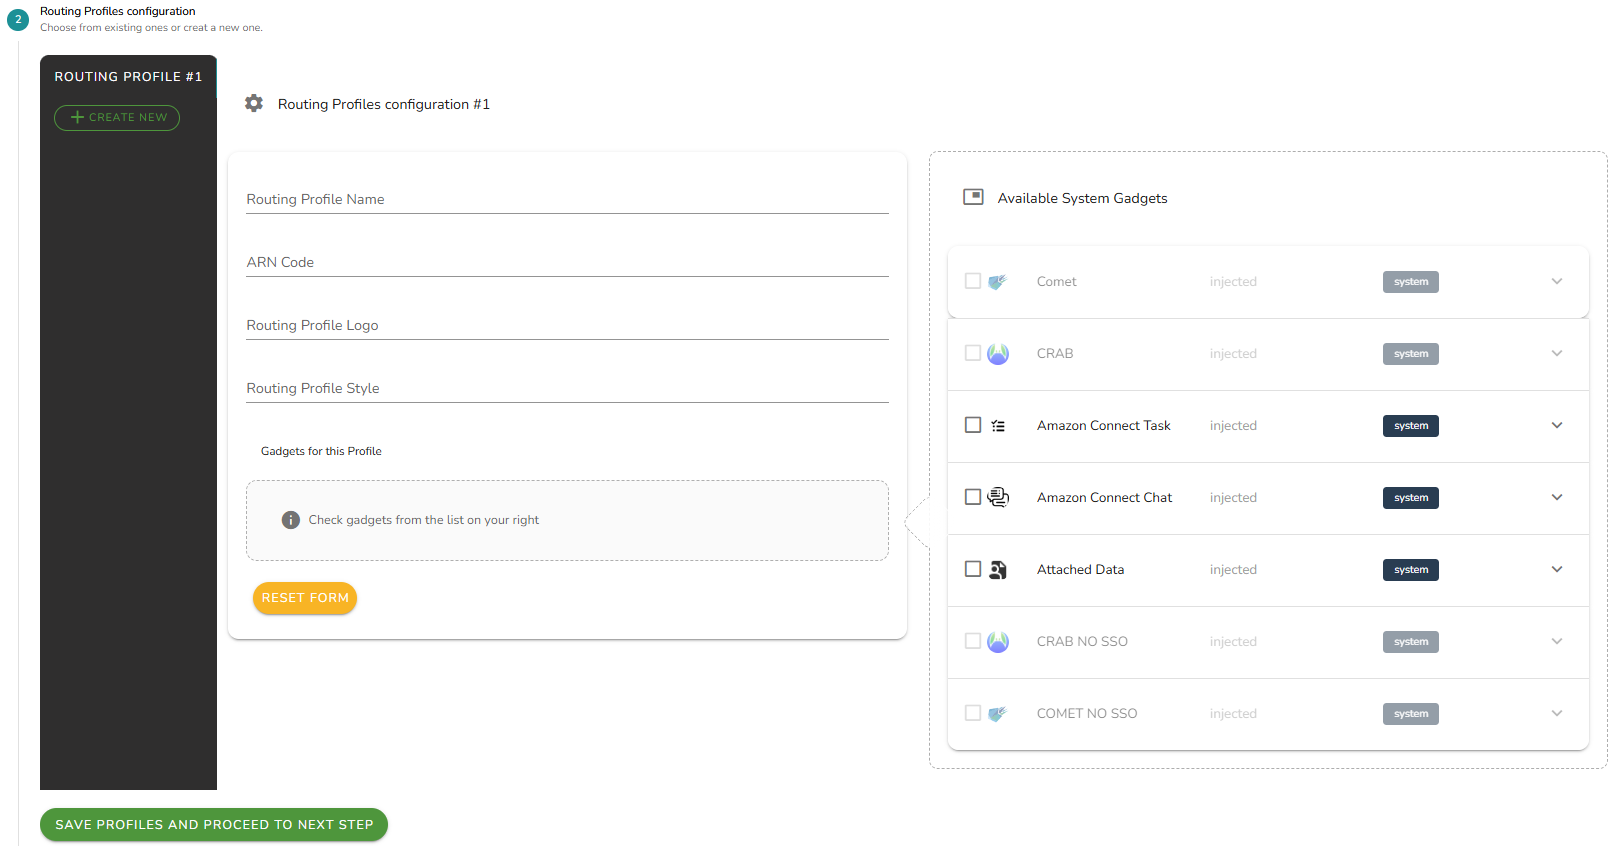The width and height of the screenshot is (1617, 846).
Task: Click the system badge on CRAB row
Action: pos(1411,354)
